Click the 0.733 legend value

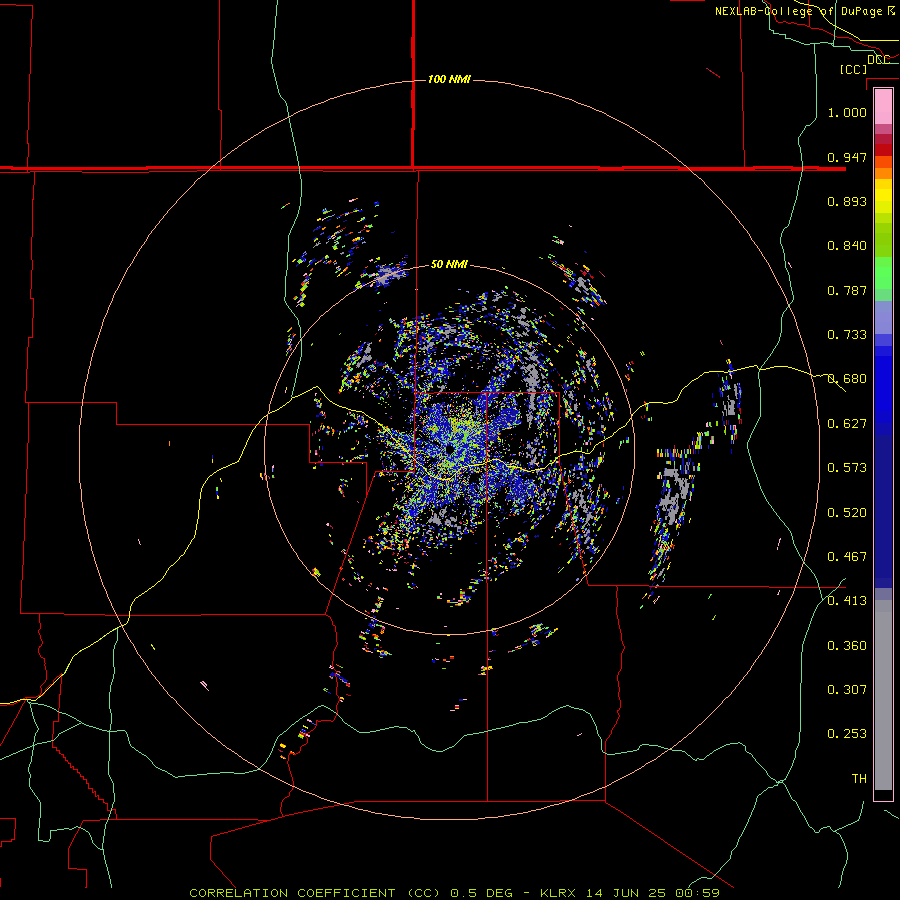tap(847, 335)
